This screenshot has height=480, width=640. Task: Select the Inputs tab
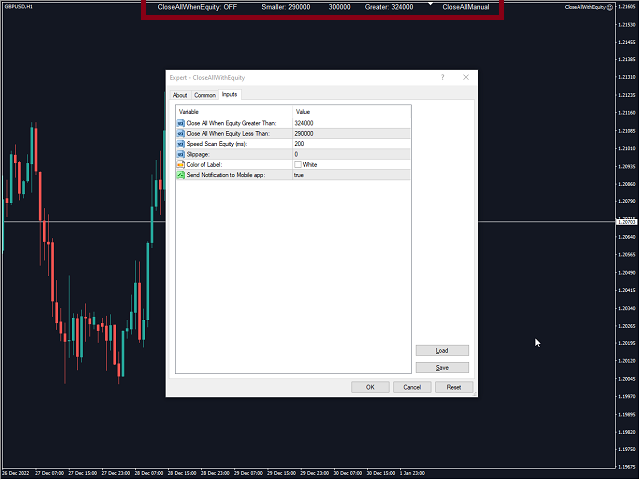click(229, 94)
